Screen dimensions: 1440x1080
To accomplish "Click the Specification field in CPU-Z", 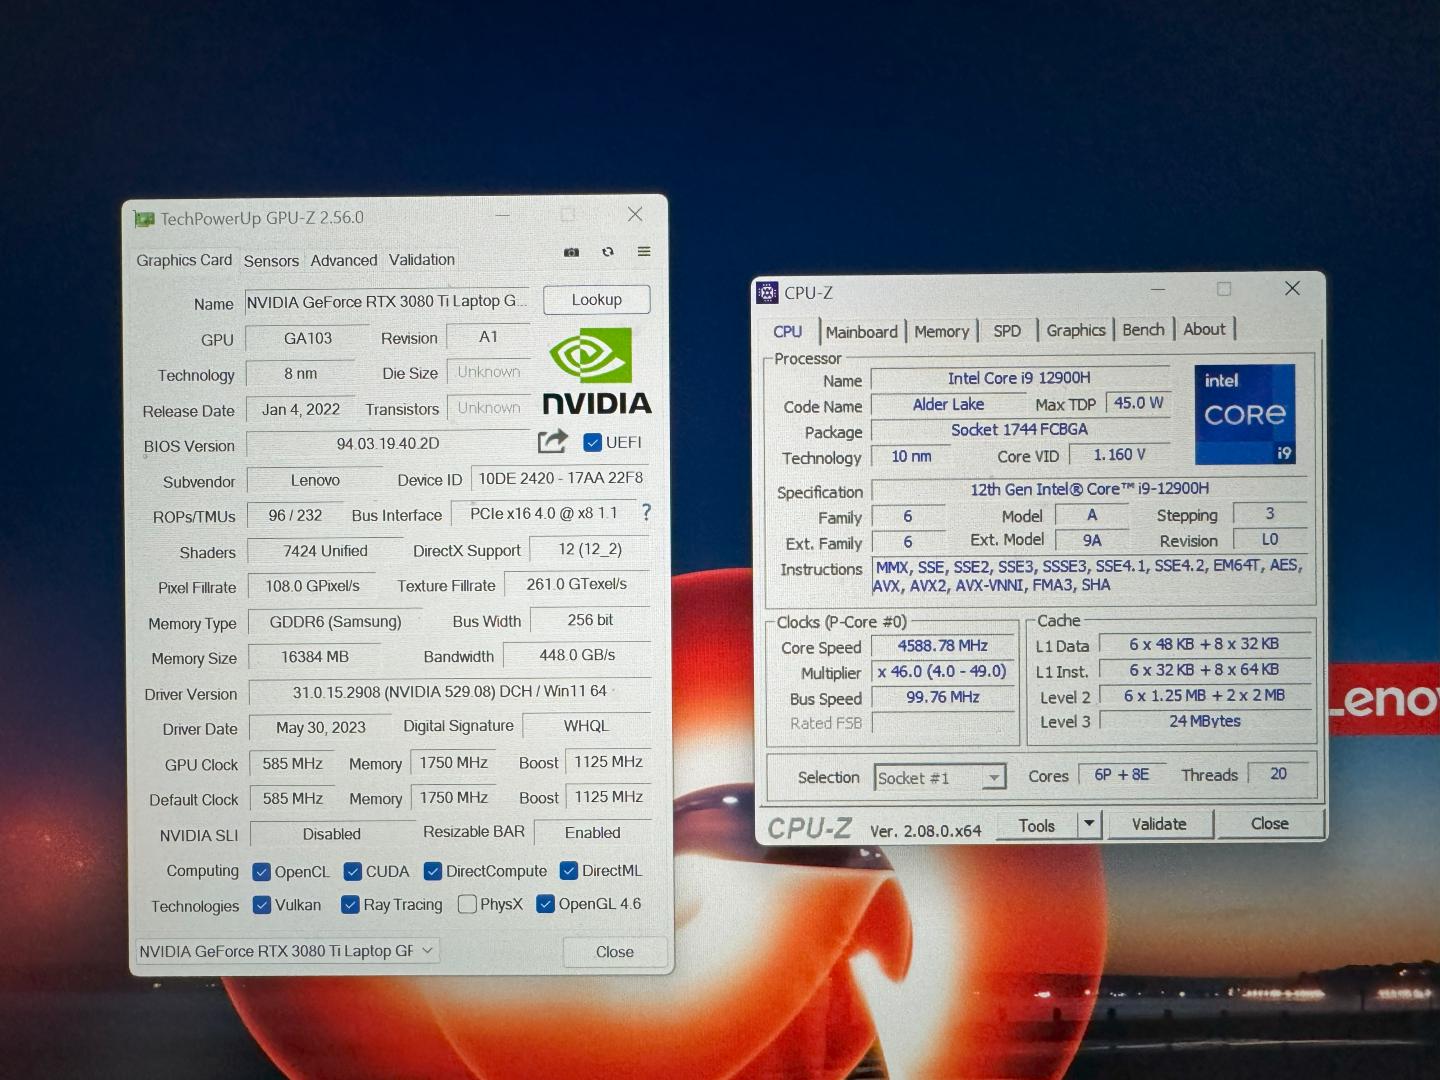I will pyautogui.click(x=1089, y=489).
